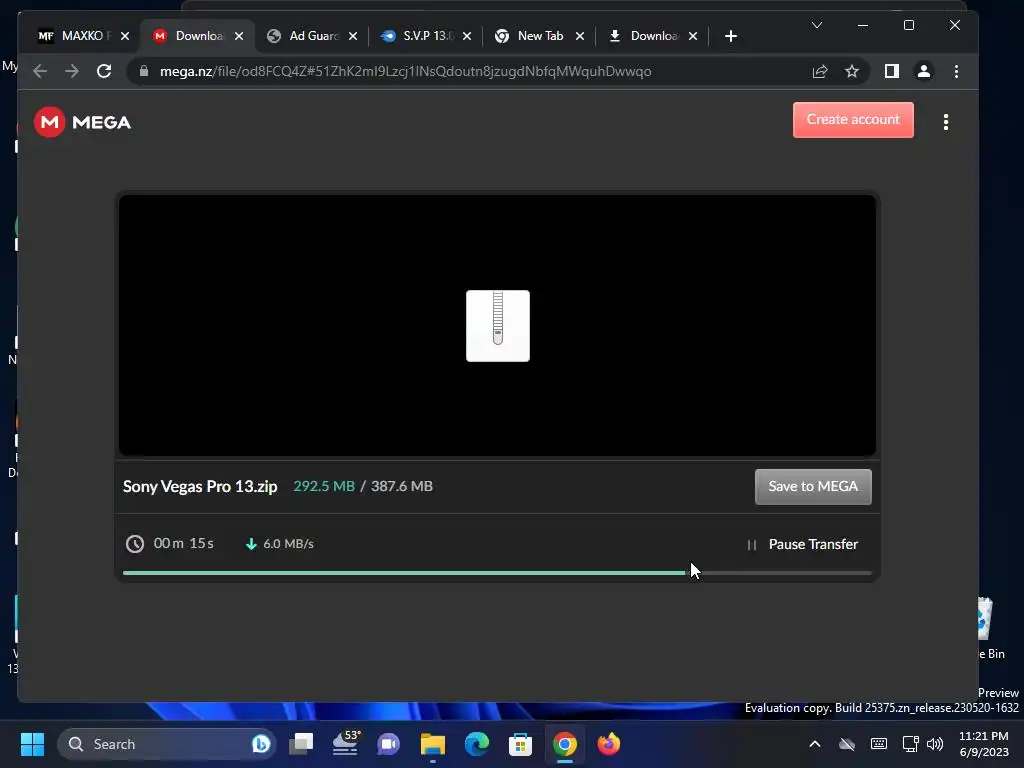Image resolution: width=1024 pixels, height=768 pixels.
Task: Click the 00m 15s remaining time text
Action: [x=184, y=543]
